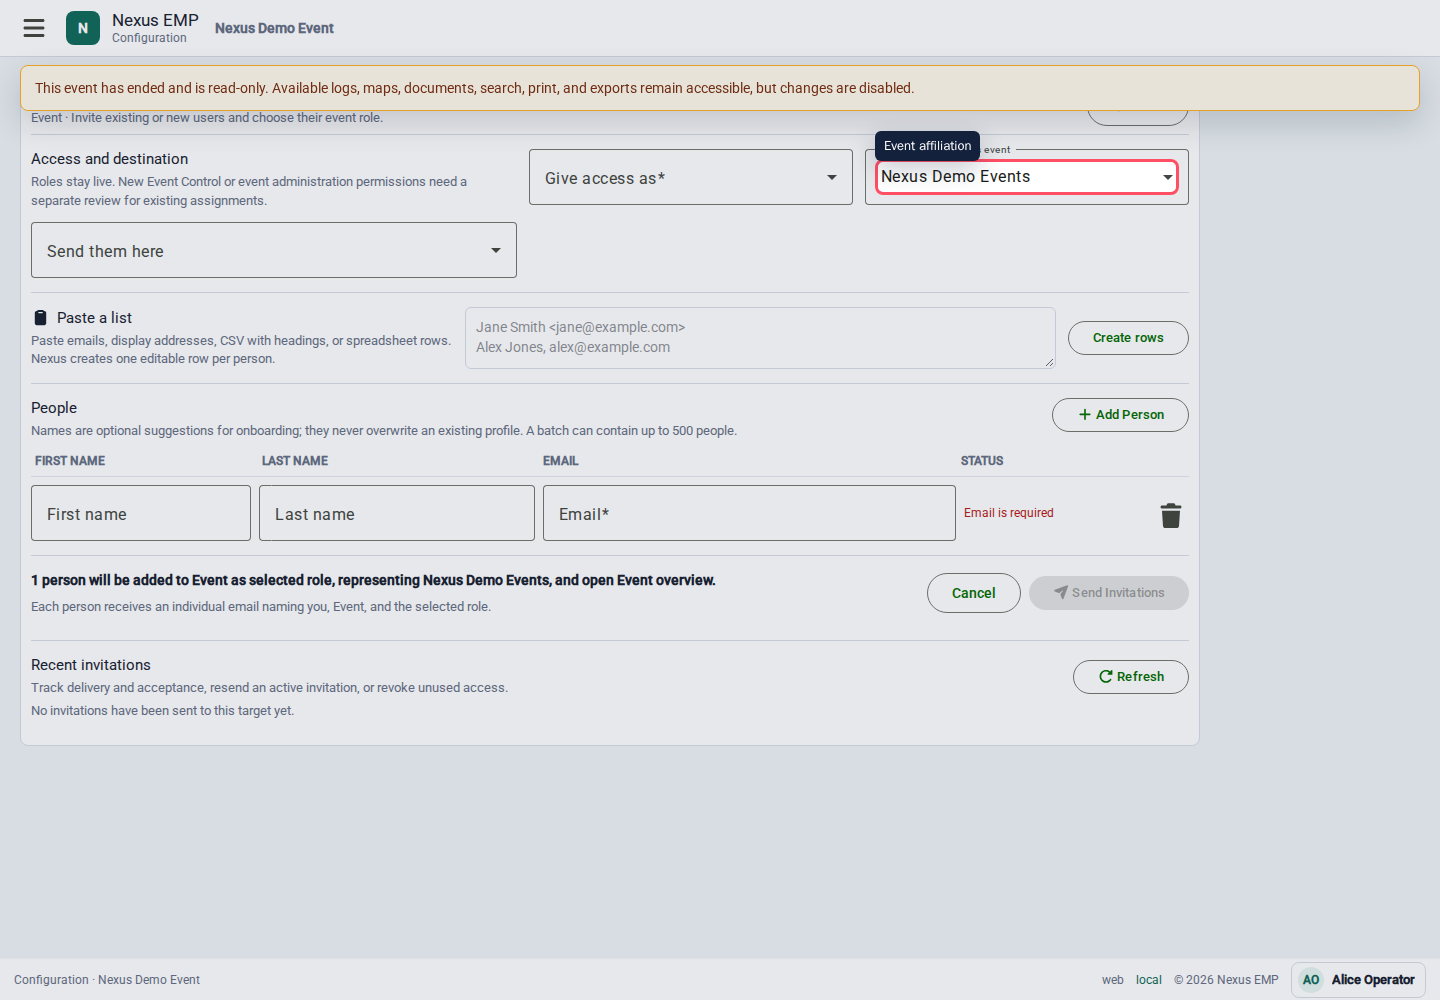Click the 'Recent invitations' heading
The height and width of the screenshot is (1000, 1440).
point(91,665)
